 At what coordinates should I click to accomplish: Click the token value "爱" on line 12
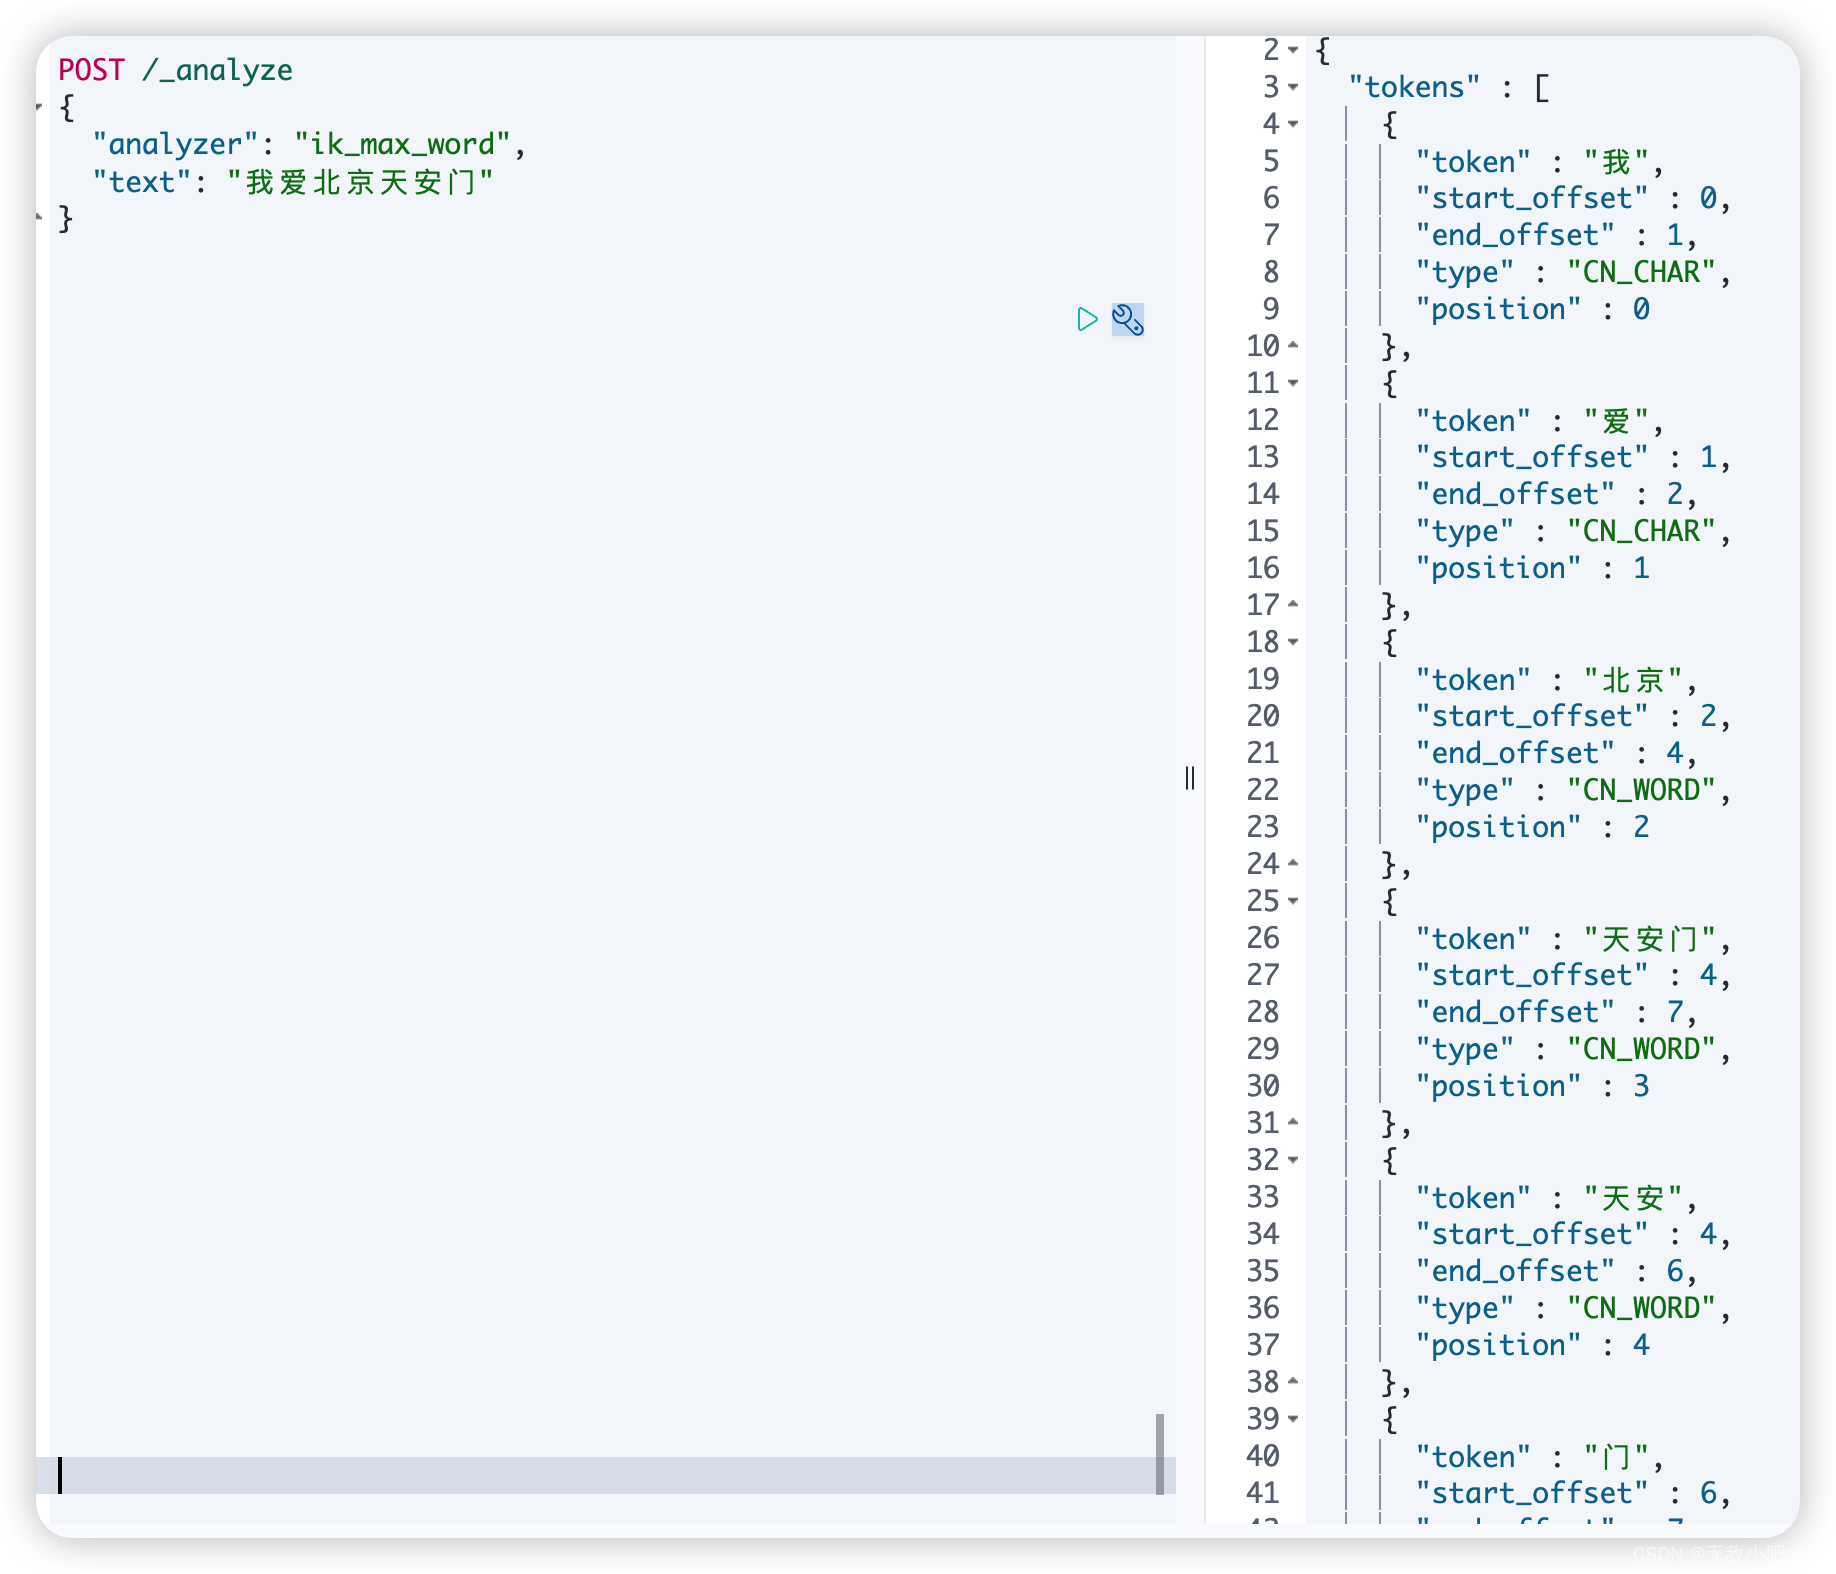click(1616, 420)
